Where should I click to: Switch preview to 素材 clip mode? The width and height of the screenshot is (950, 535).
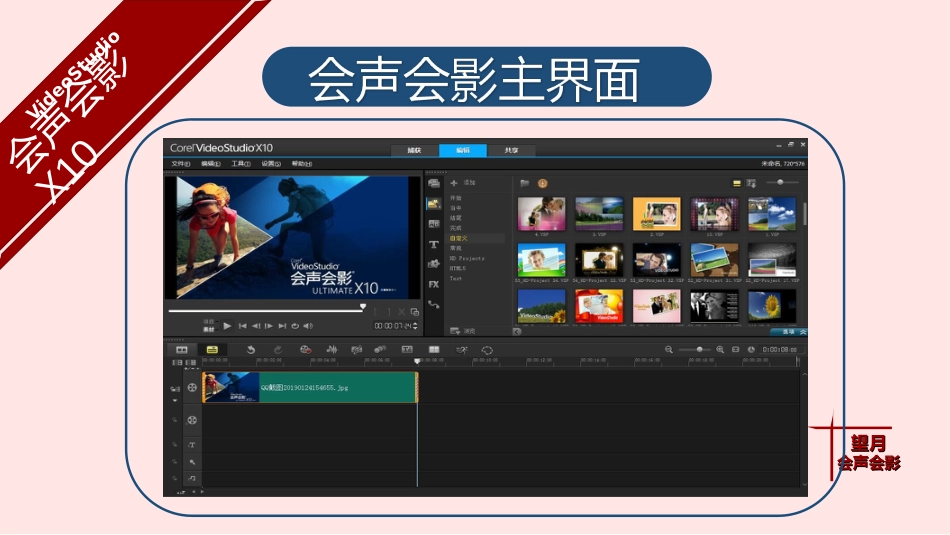pos(208,329)
